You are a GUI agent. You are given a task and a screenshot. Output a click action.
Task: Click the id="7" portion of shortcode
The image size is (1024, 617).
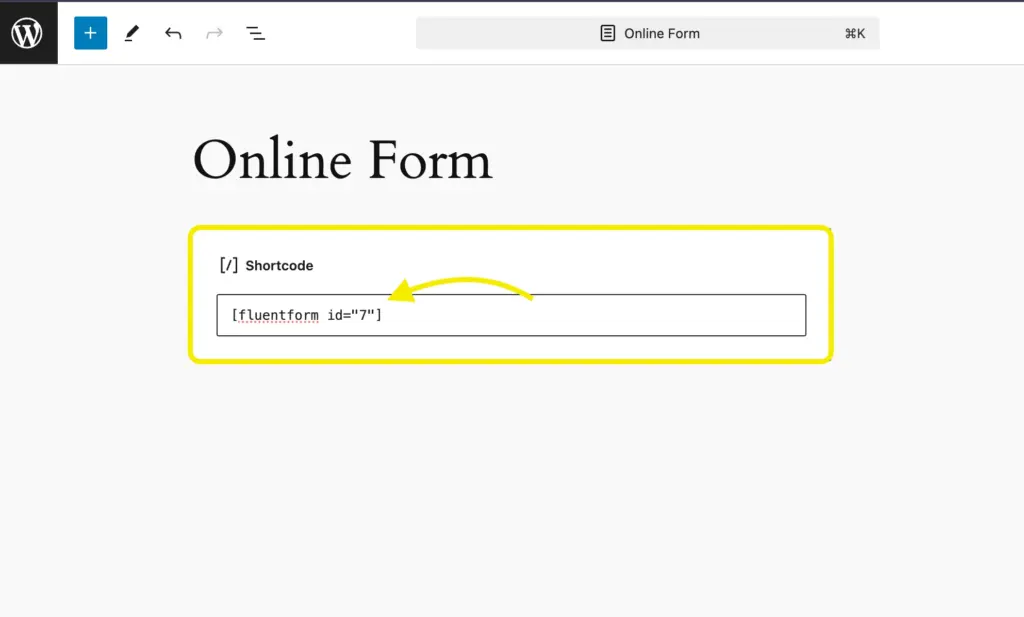click(x=352, y=315)
